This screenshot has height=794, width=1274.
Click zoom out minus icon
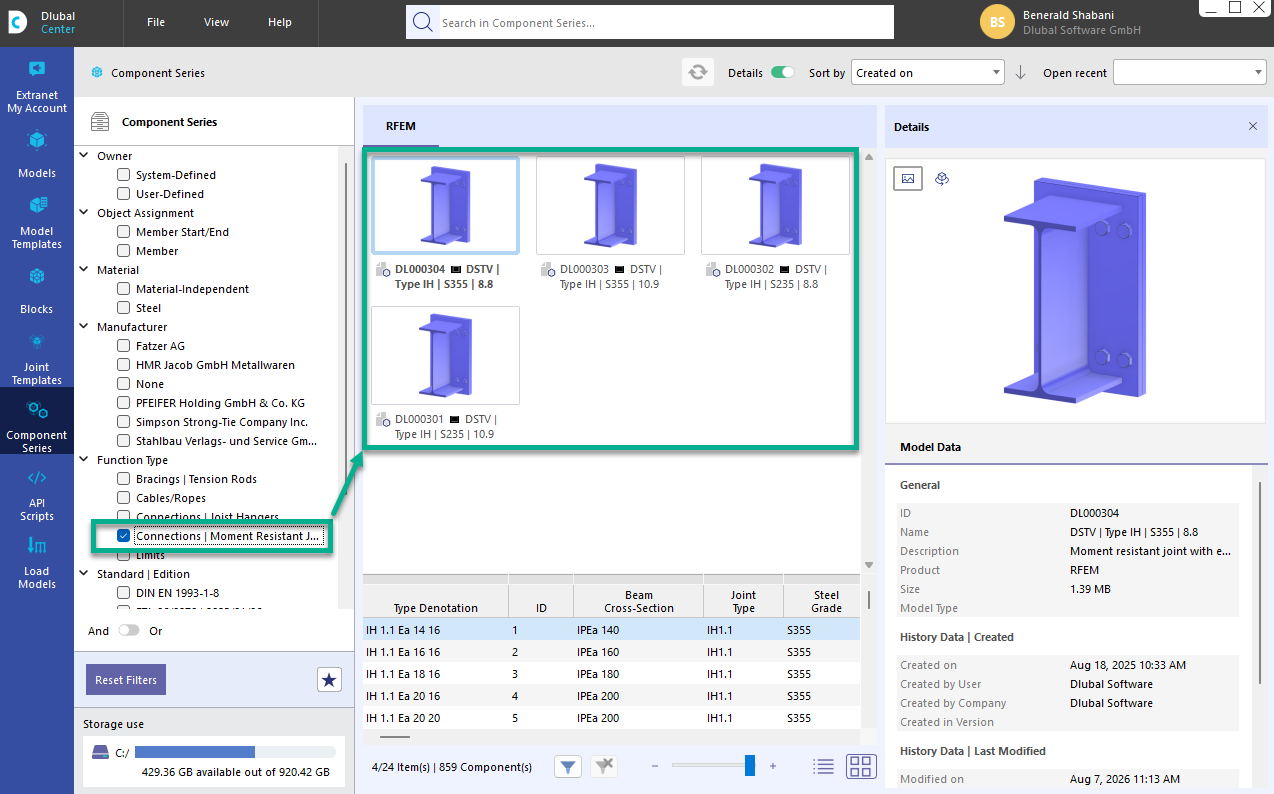655,767
